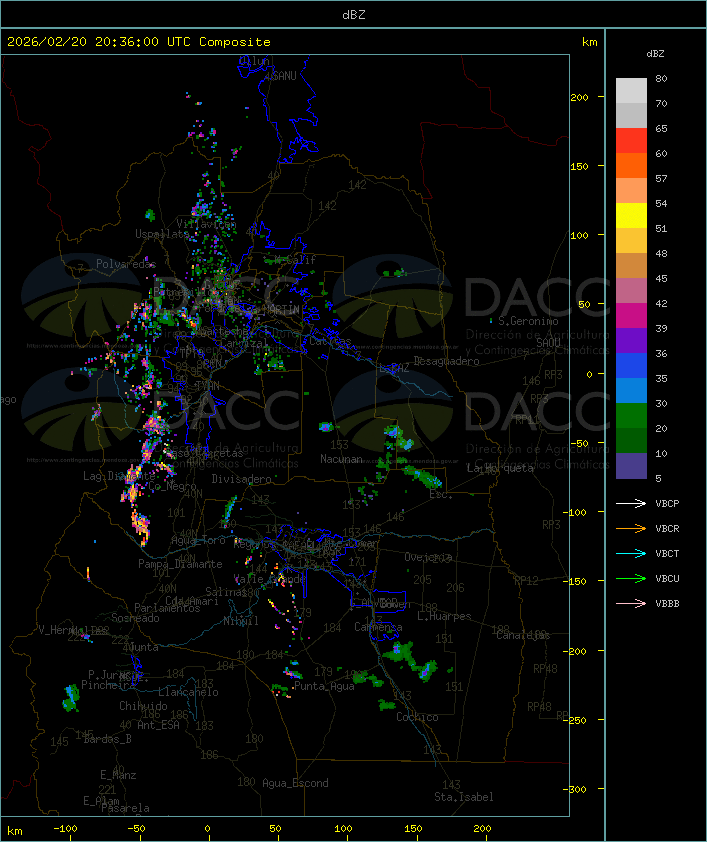
Task: Click the Nacunan label on the map
Action: (341, 459)
